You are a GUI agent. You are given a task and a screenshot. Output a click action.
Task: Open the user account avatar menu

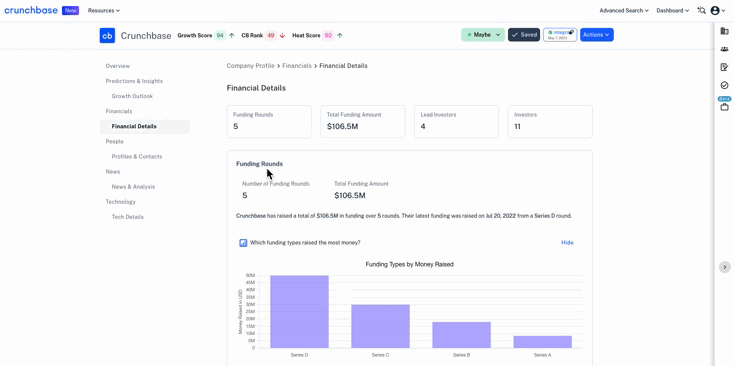coord(718,10)
